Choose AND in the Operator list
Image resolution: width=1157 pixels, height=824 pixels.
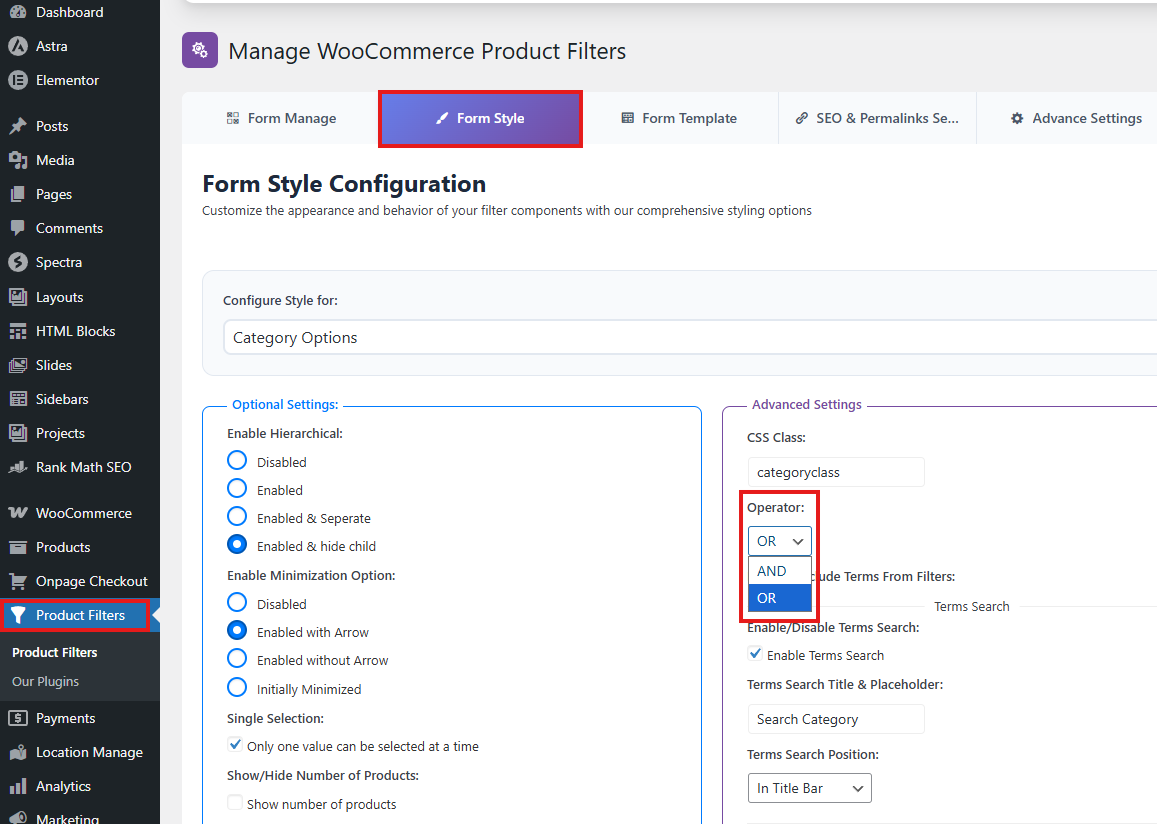coord(779,571)
